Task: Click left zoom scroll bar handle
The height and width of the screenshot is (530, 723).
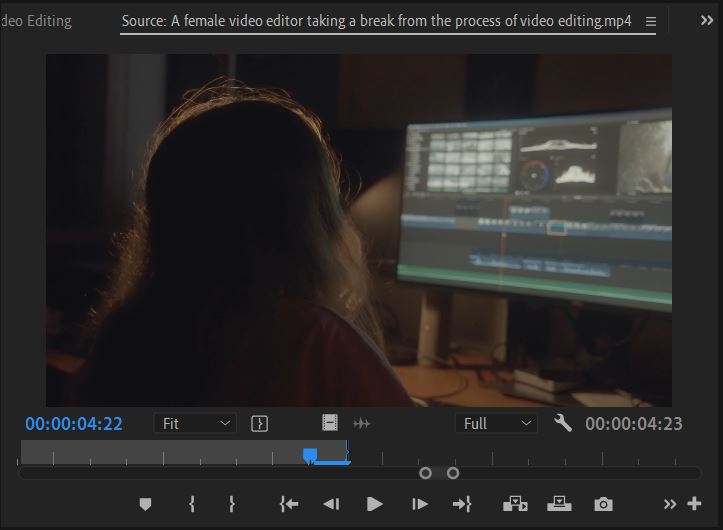Action: pyautogui.click(x=425, y=473)
